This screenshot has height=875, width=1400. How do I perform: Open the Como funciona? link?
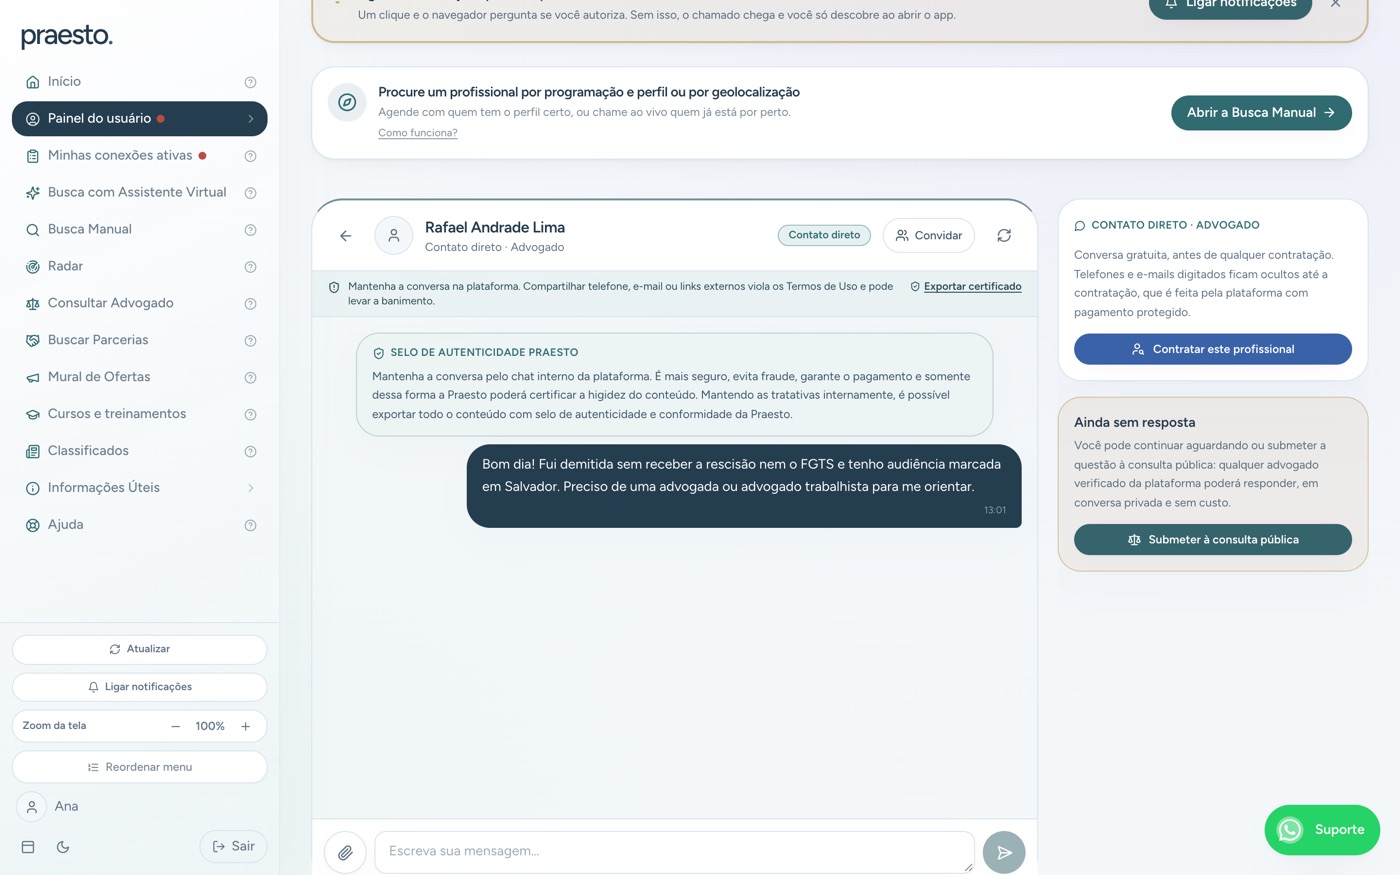click(x=418, y=133)
